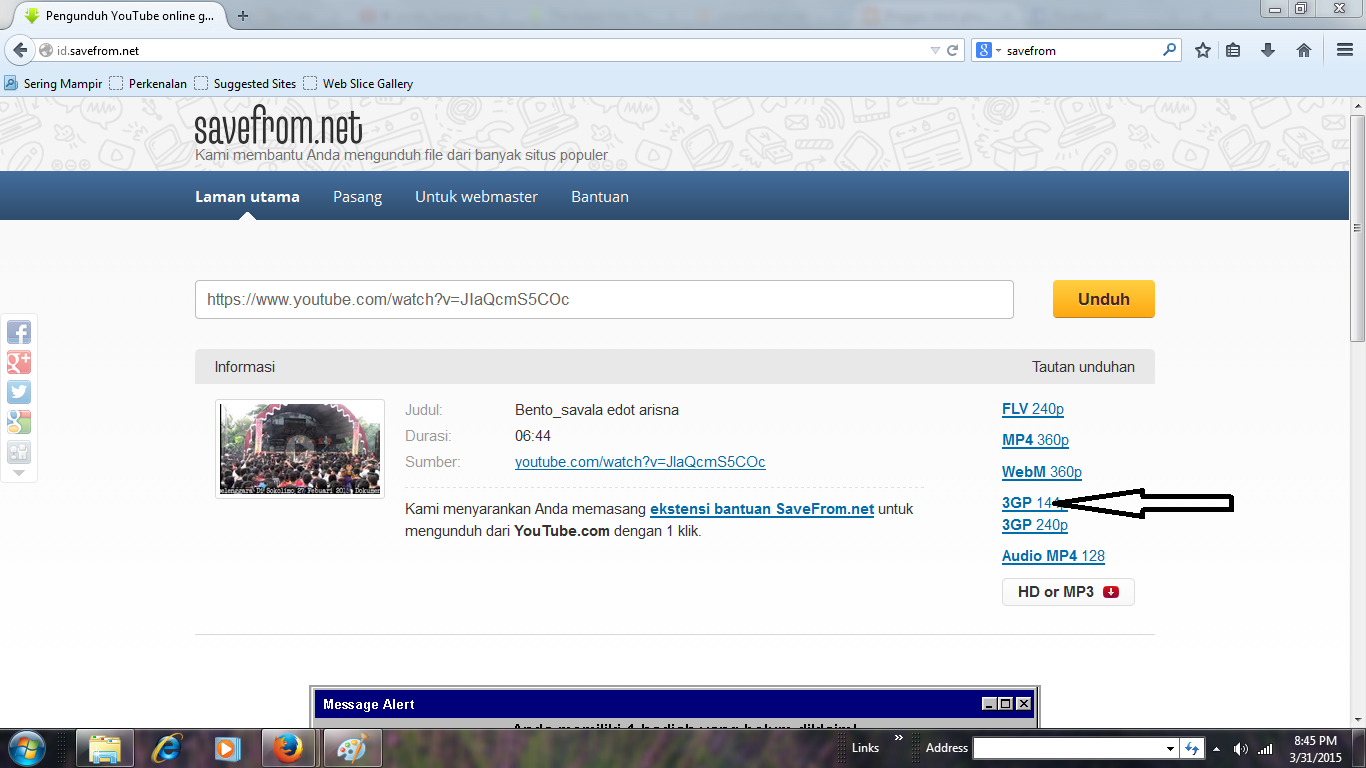This screenshot has width=1366, height=768.
Task: Open the Pasang menu item
Action: point(358,197)
